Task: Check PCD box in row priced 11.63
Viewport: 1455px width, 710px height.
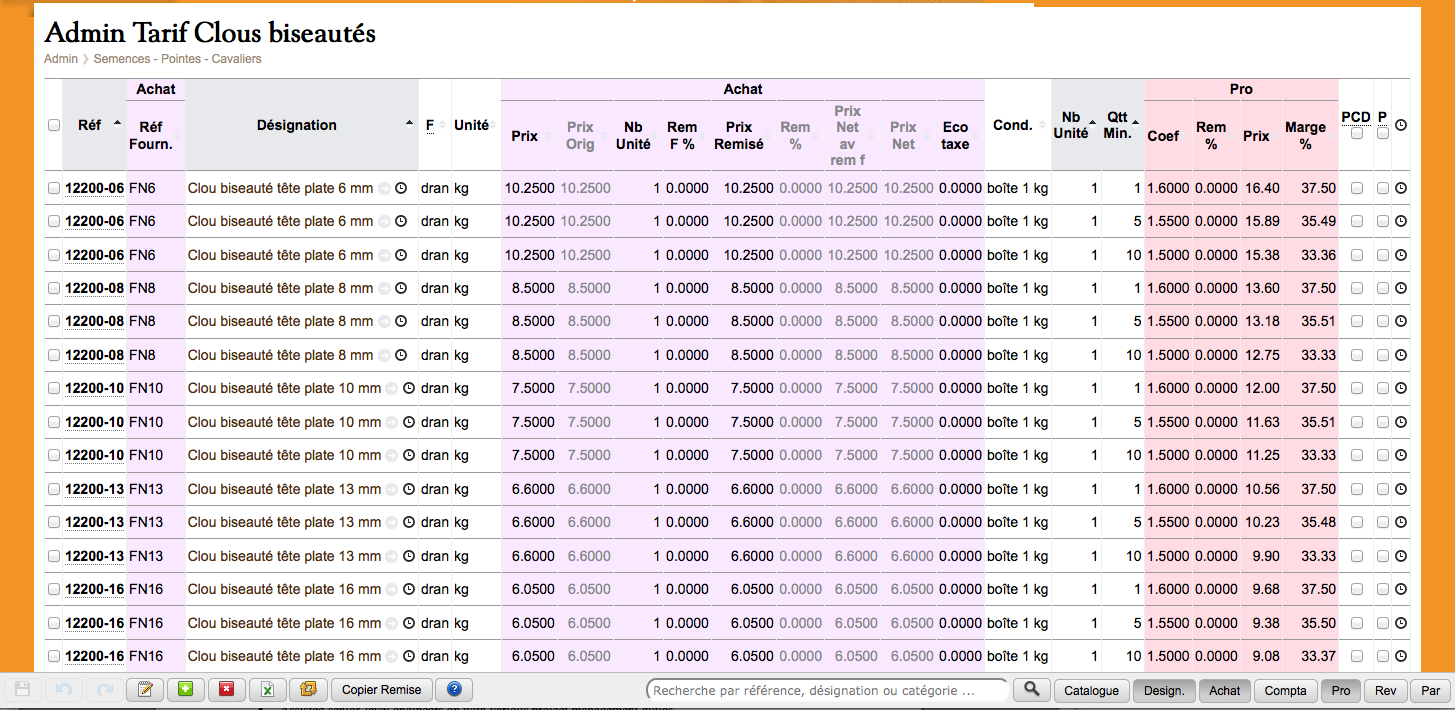Action: 1357,422
